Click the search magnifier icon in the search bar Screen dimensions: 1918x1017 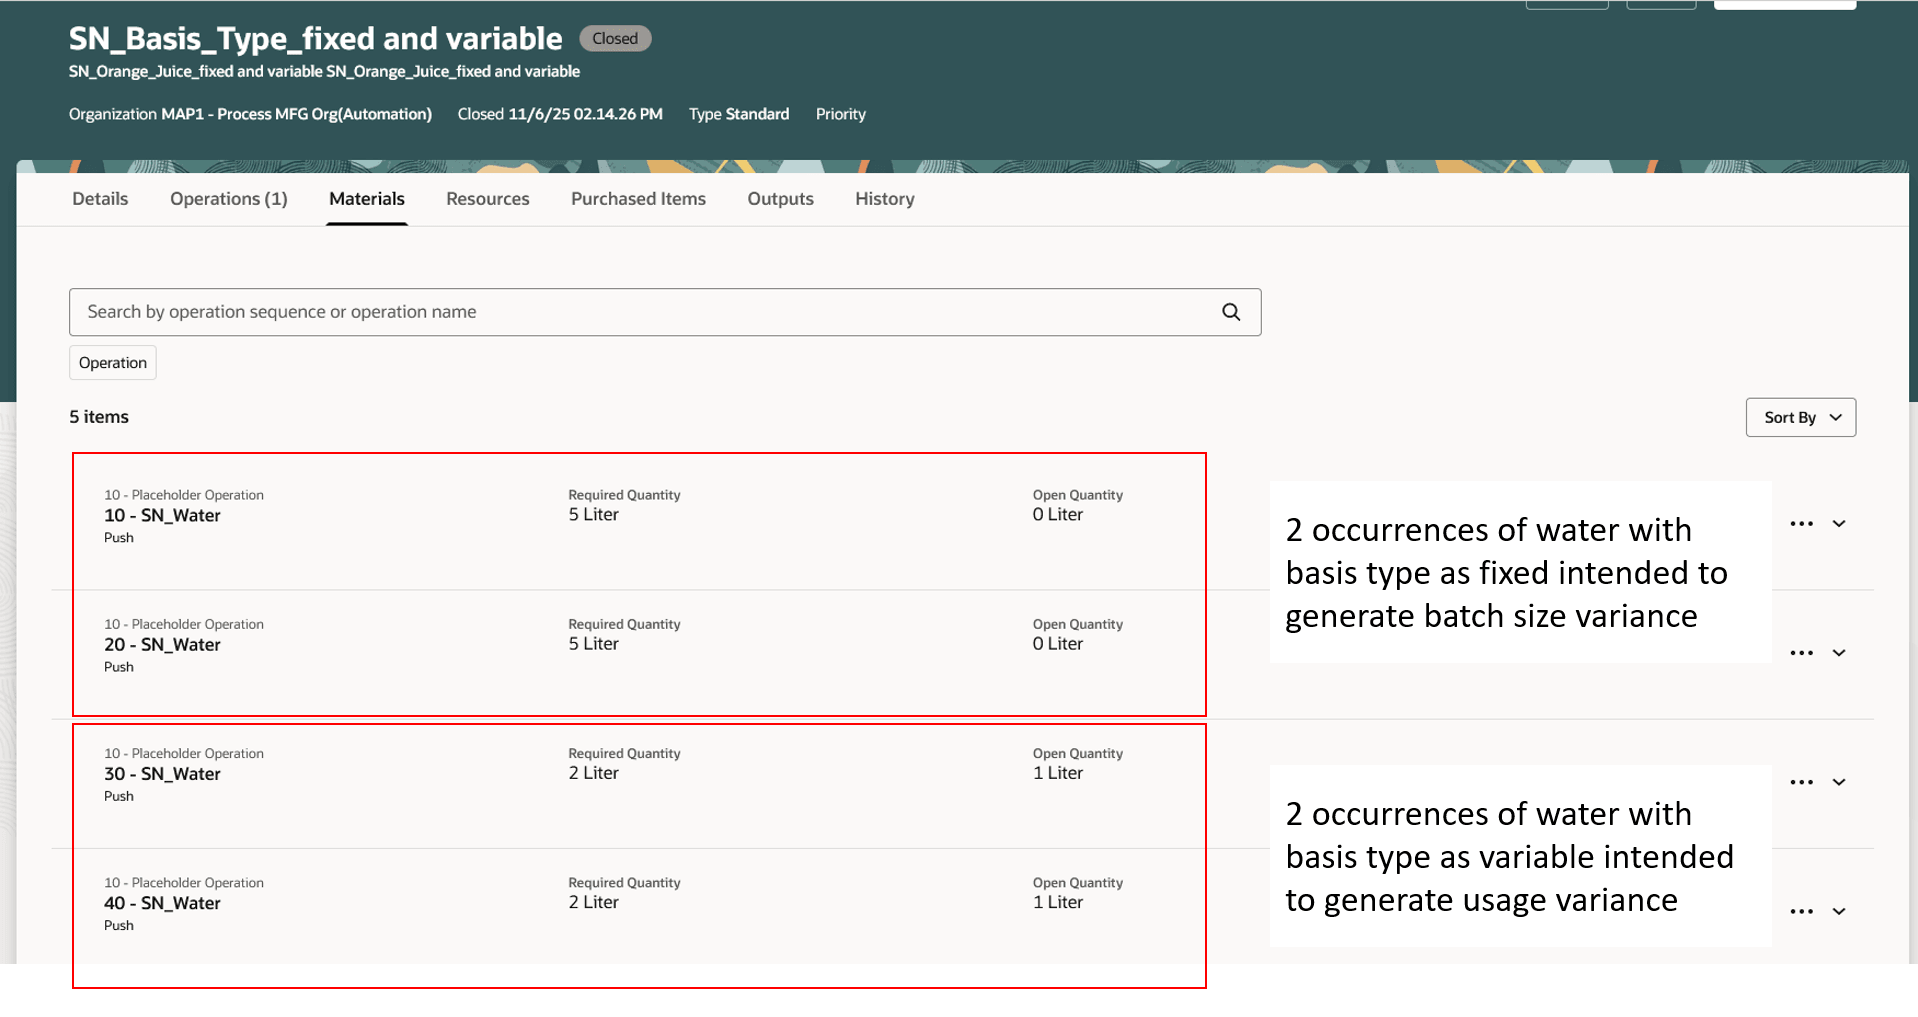[x=1229, y=312]
